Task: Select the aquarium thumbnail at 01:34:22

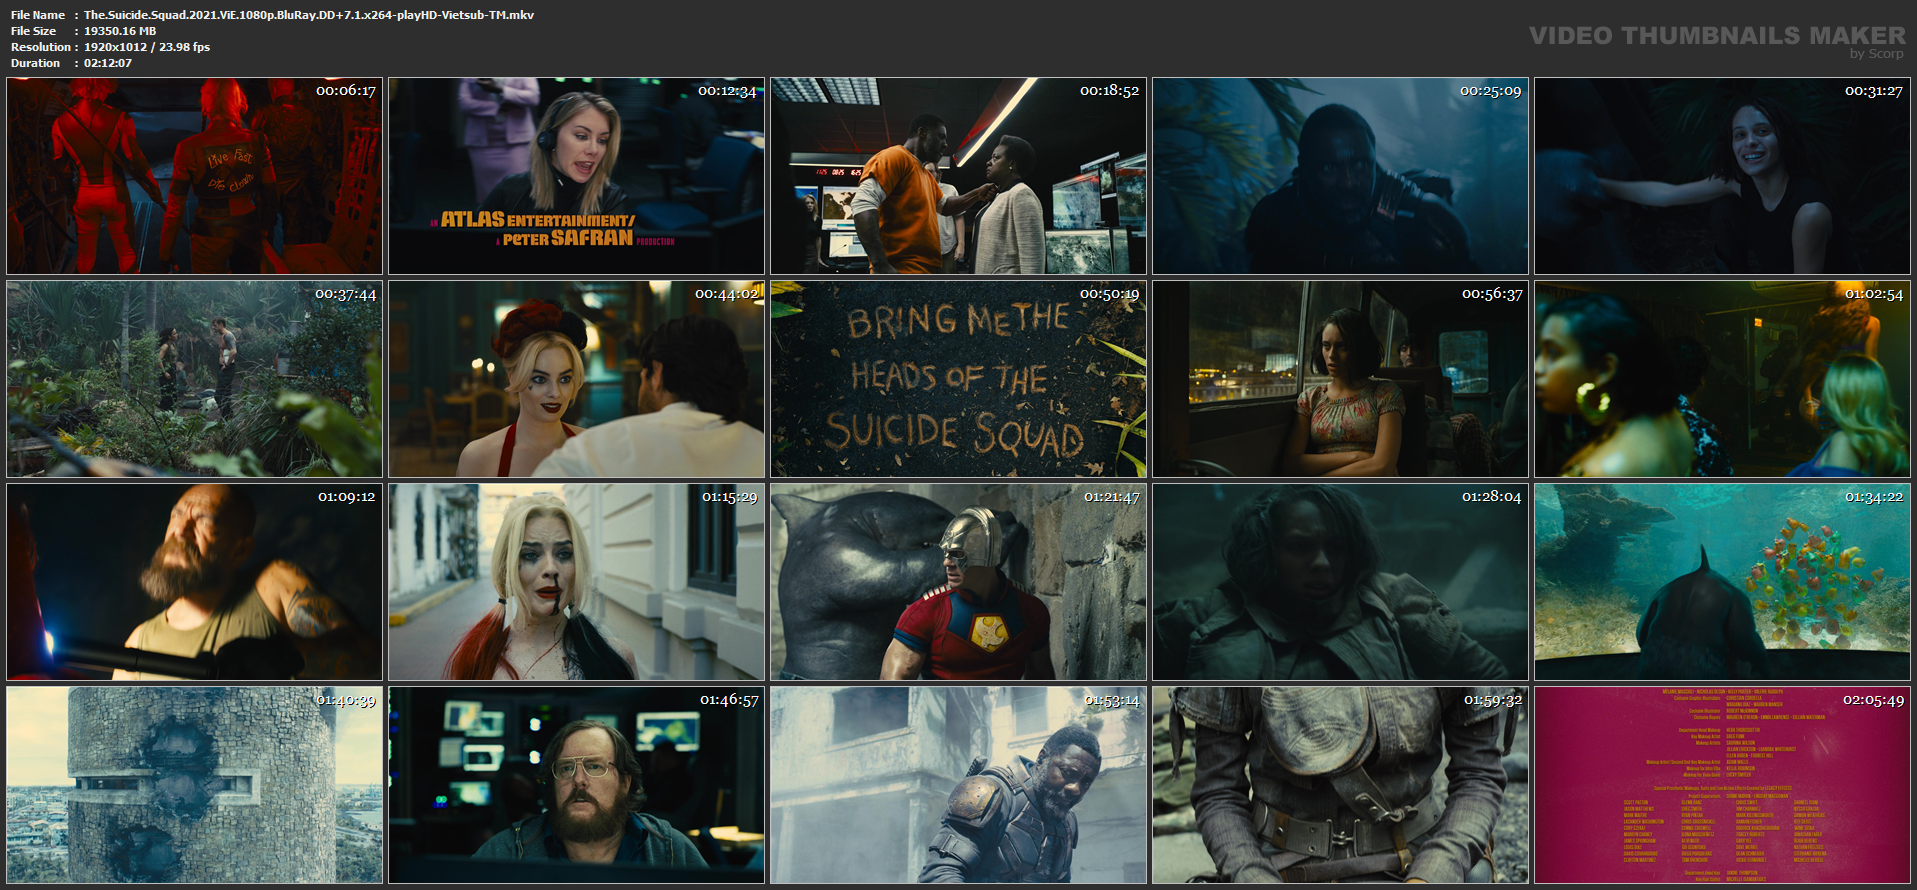Action: [x=1723, y=582]
